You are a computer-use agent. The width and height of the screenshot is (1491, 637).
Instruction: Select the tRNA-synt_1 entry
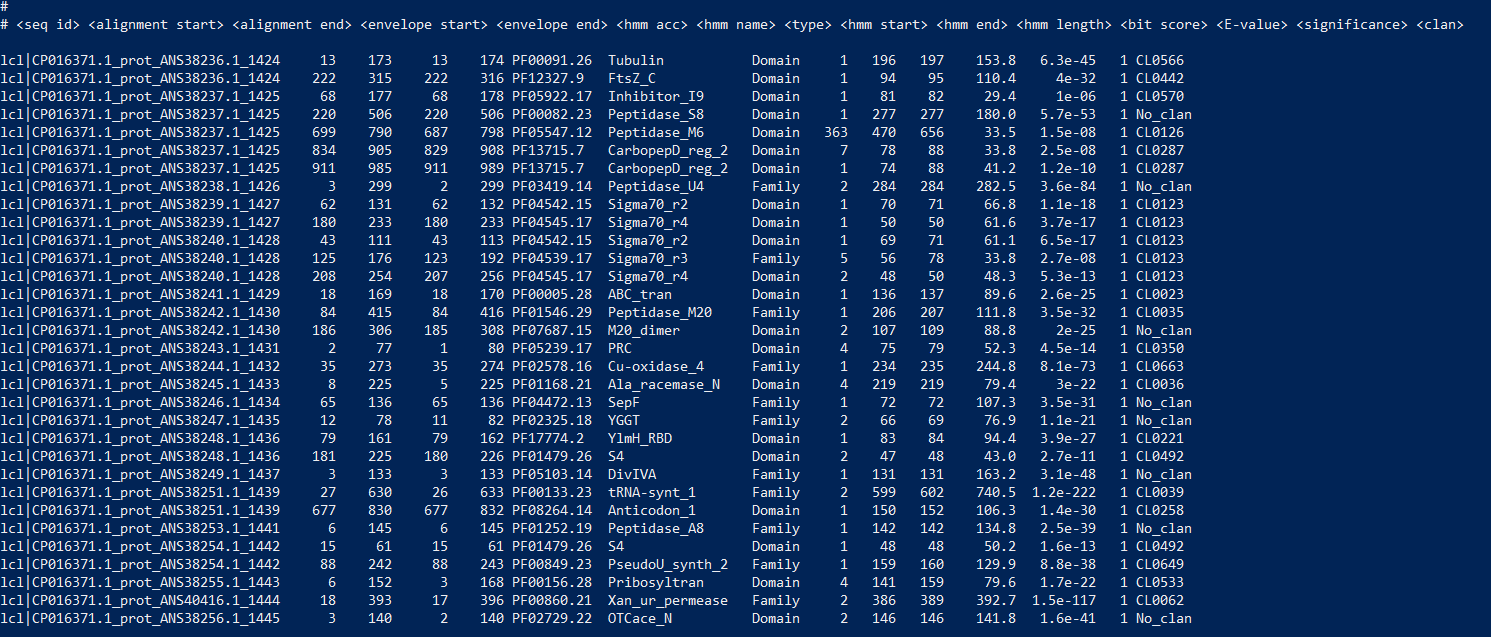651,492
